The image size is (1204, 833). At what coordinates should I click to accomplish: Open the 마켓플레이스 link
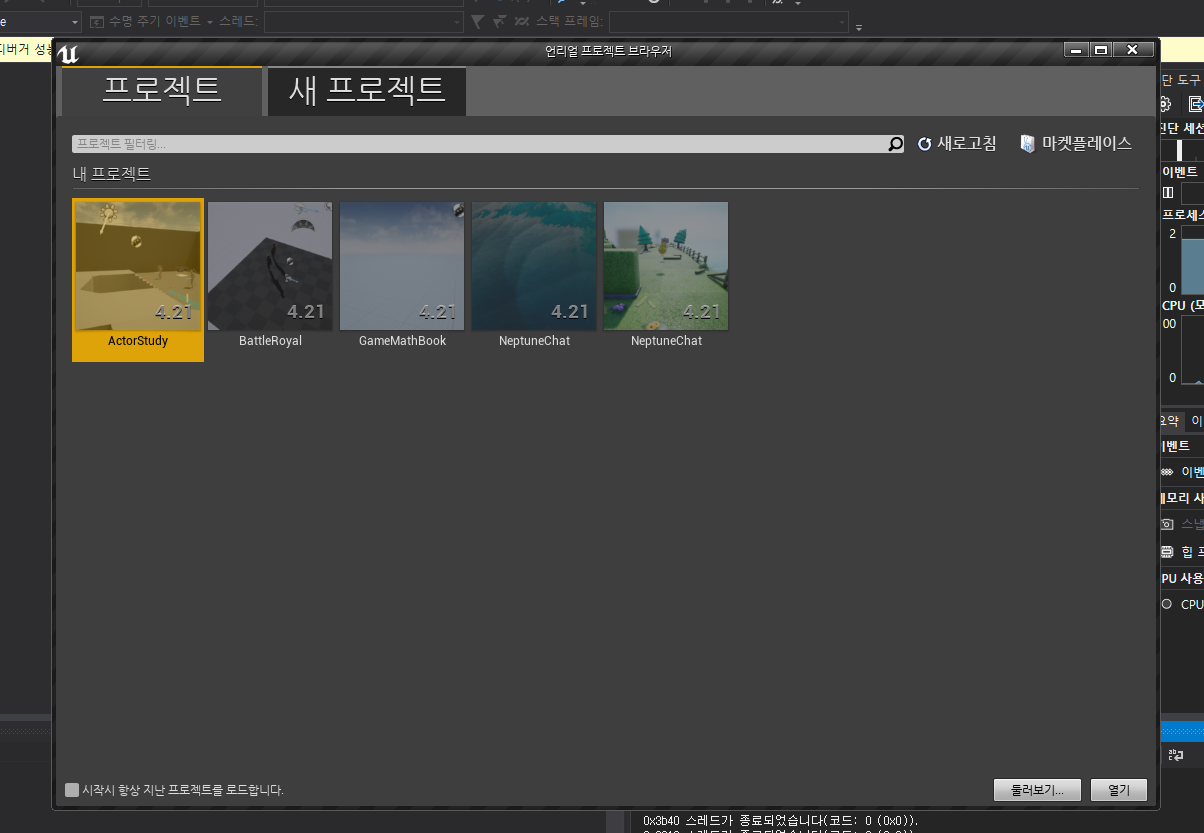click(1076, 144)
